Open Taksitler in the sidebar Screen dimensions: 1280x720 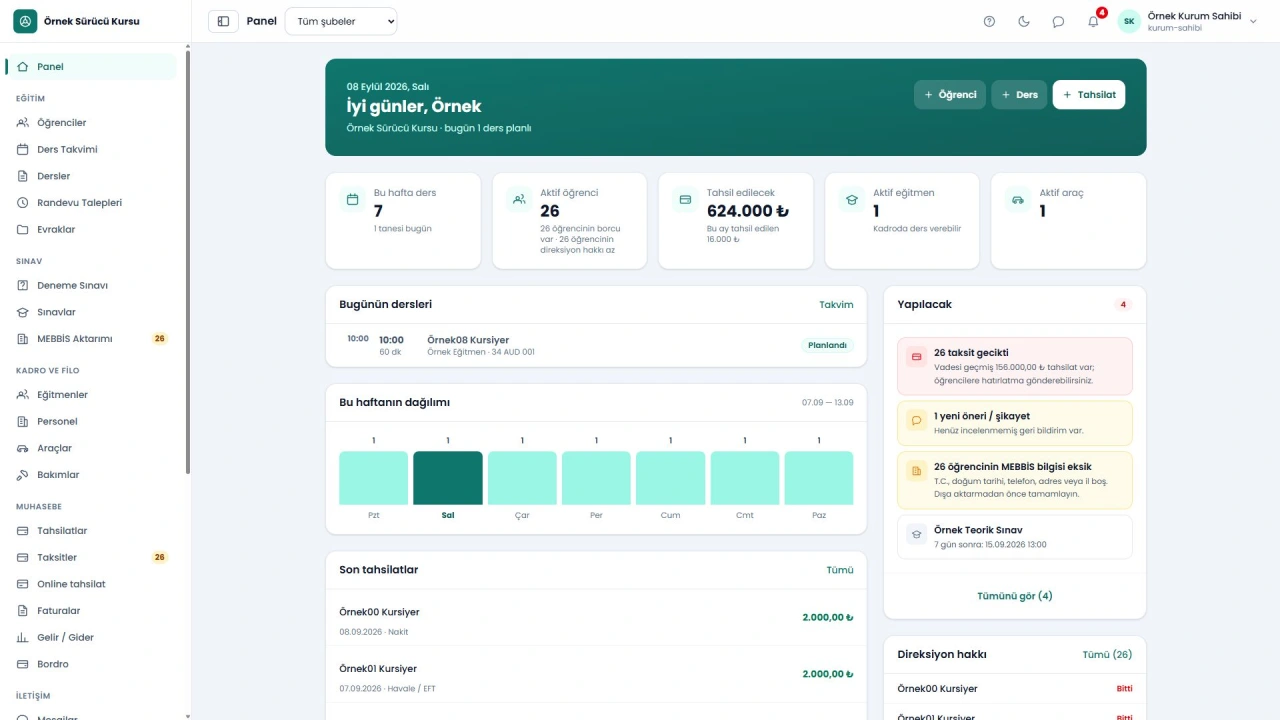pyautogui.click(x=92, y=558)
